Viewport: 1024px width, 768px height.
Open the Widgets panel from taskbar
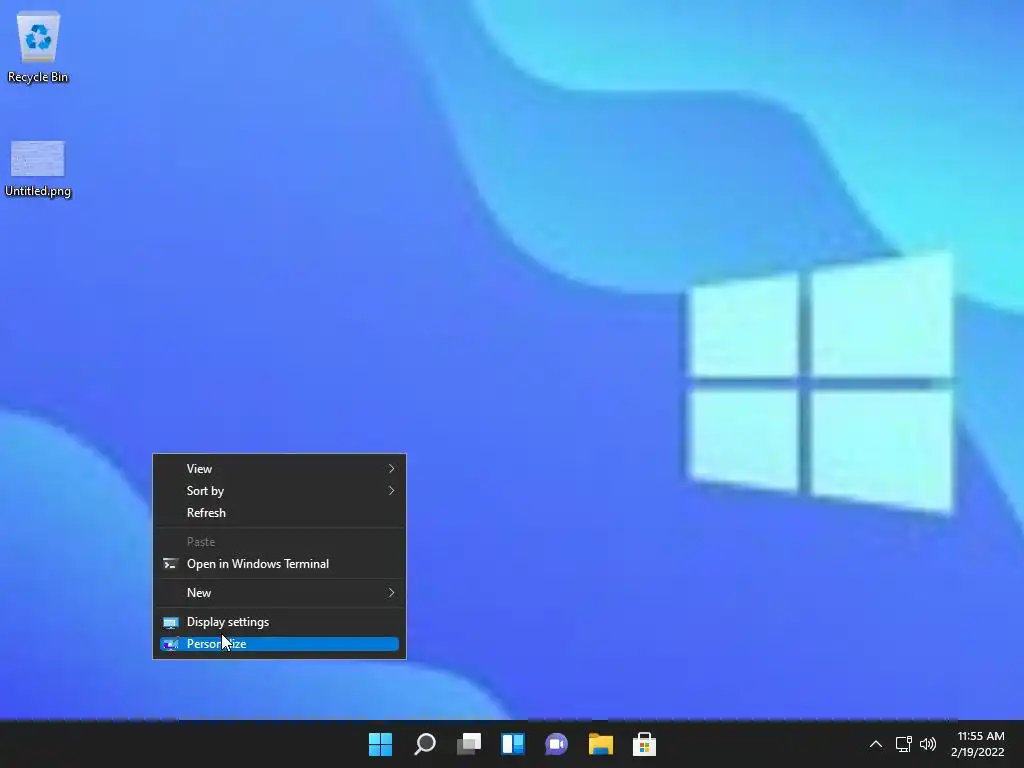pos(513,744)
